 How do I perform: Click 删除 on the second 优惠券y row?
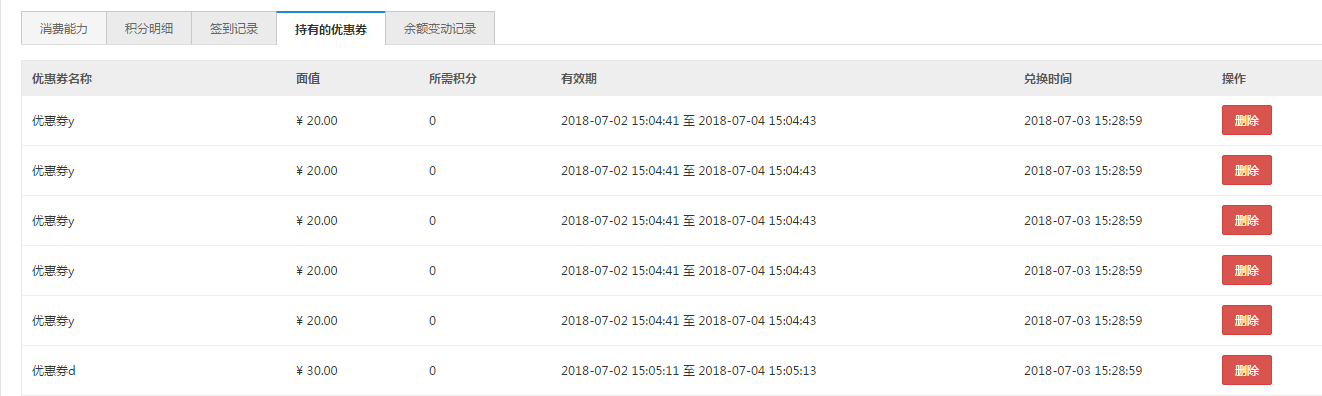[x=1247, y=170]
